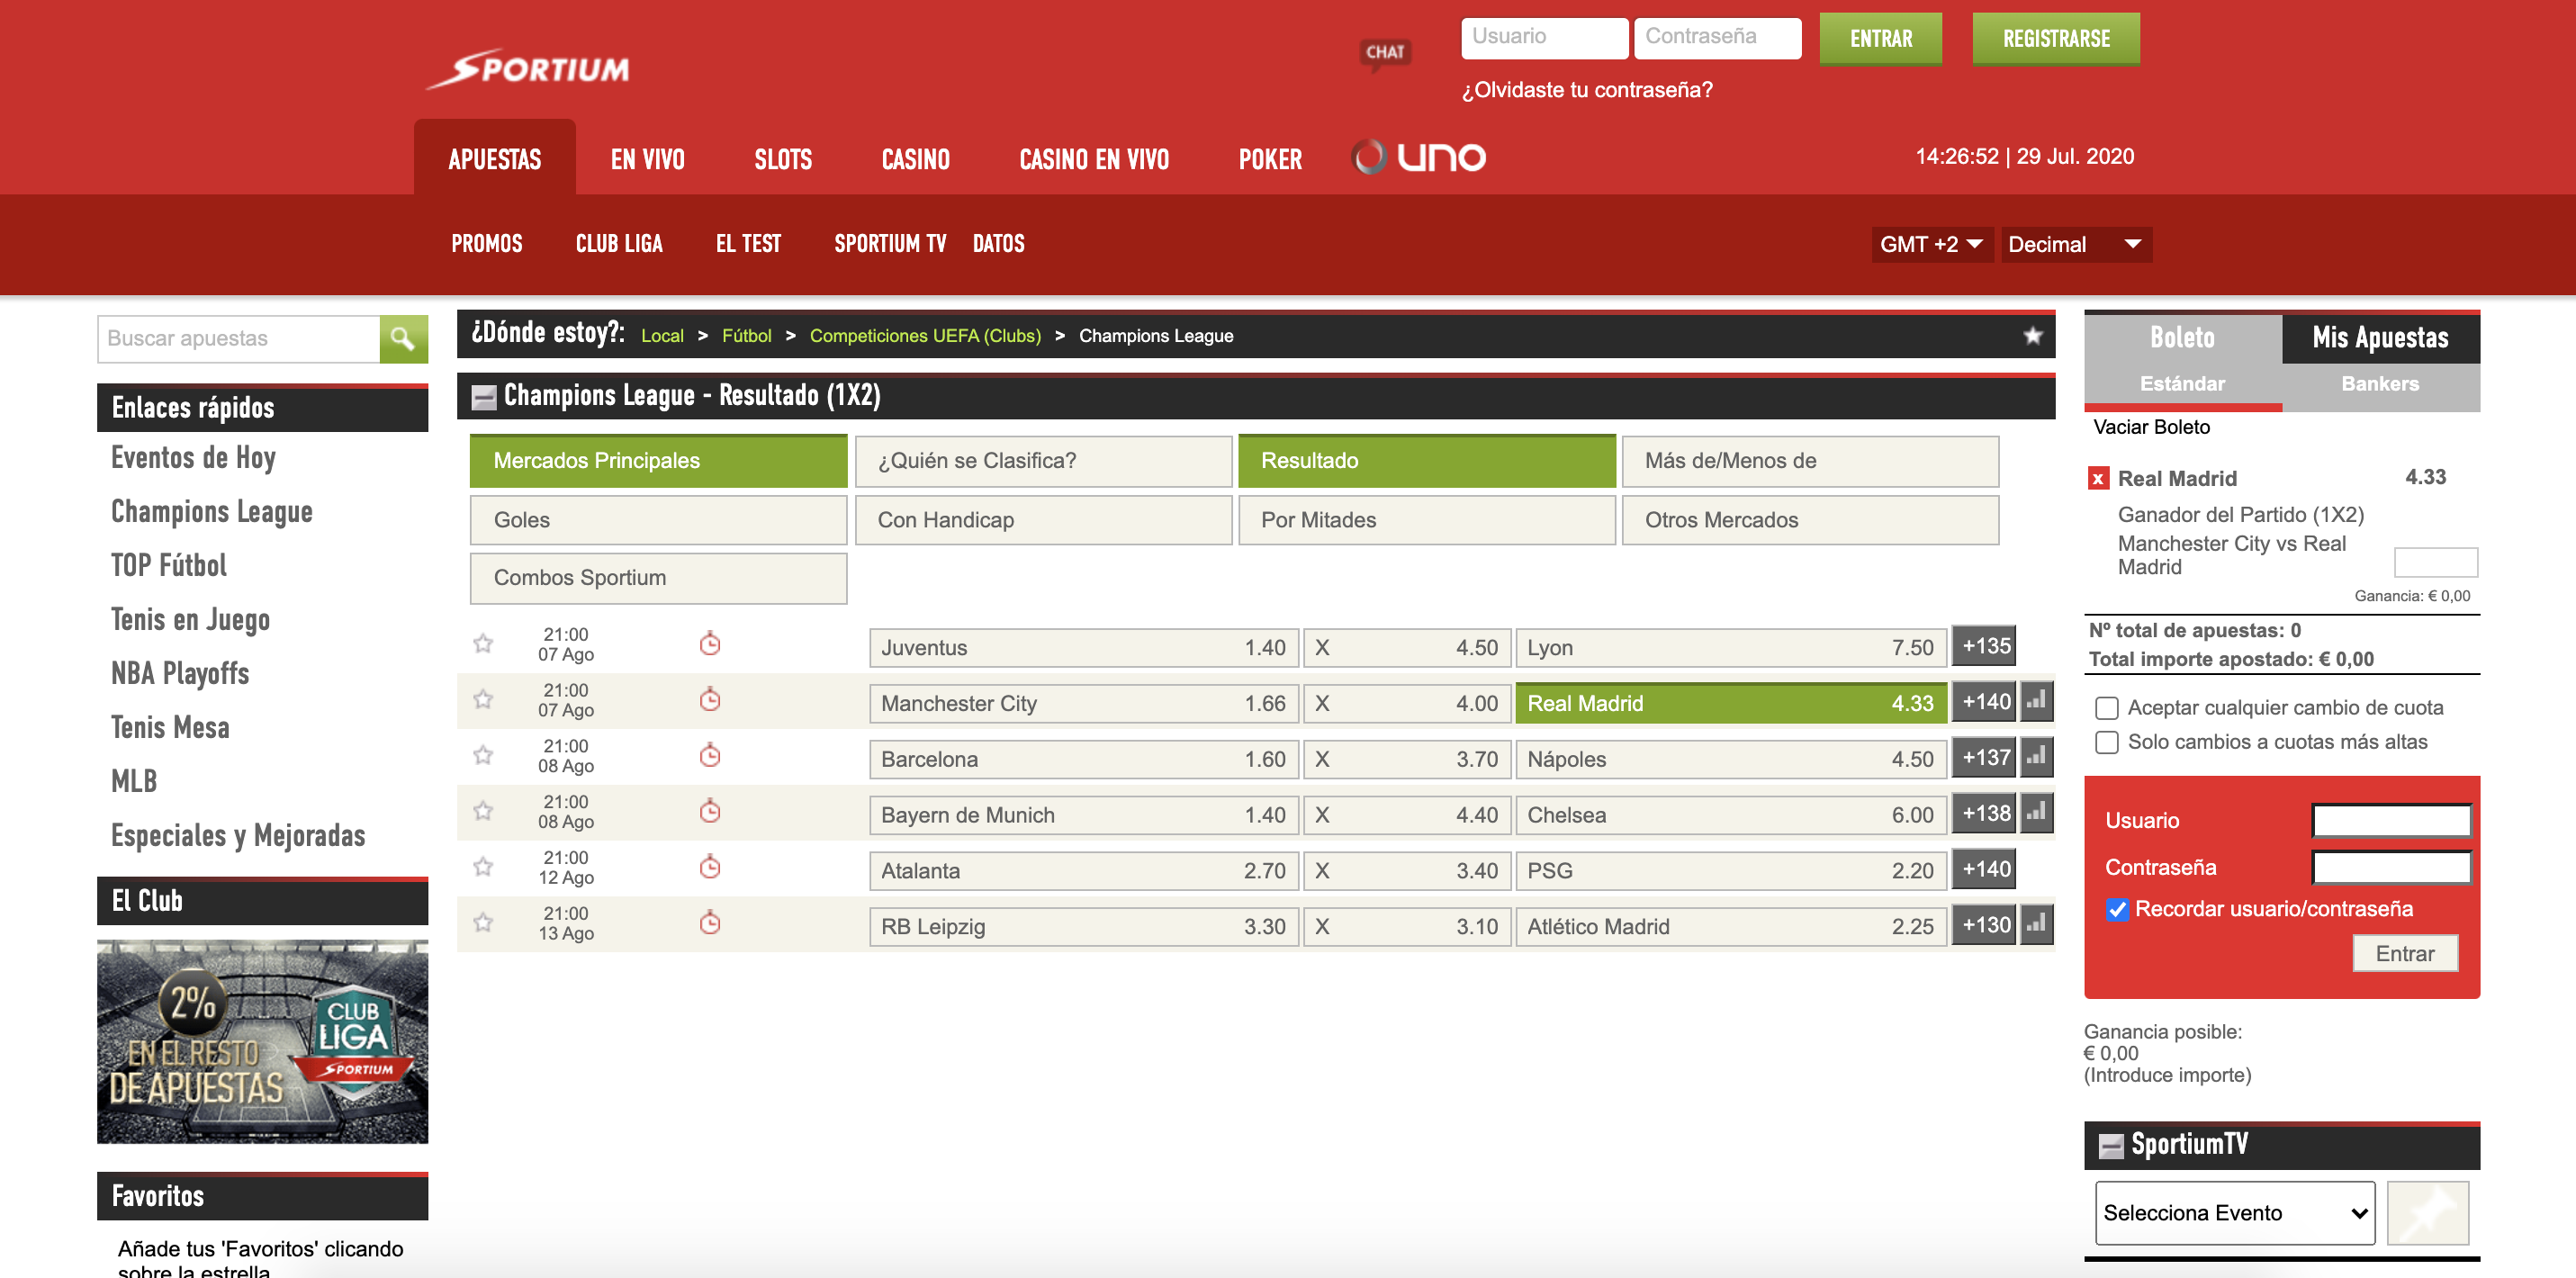This screenshot has height=1278, width=2576.
Task: Click the stopwatch icon for Juventus match
Action: pos(710,644)
